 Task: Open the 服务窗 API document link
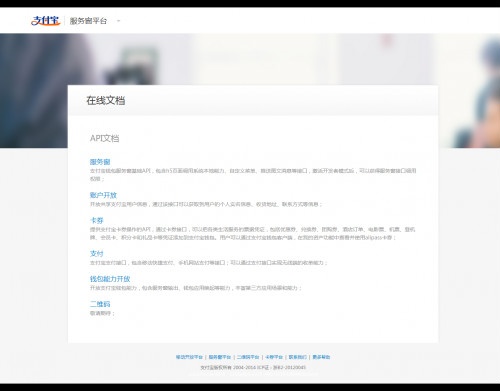(100, 162)
